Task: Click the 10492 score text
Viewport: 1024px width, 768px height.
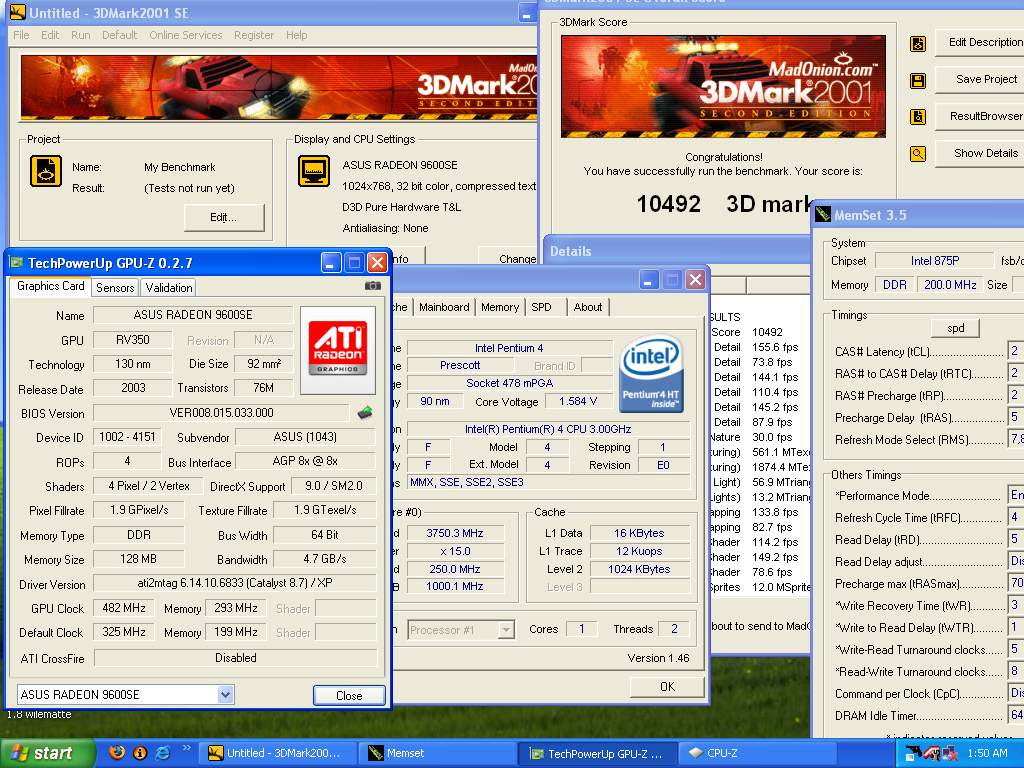Action: (x=668, y=204)
